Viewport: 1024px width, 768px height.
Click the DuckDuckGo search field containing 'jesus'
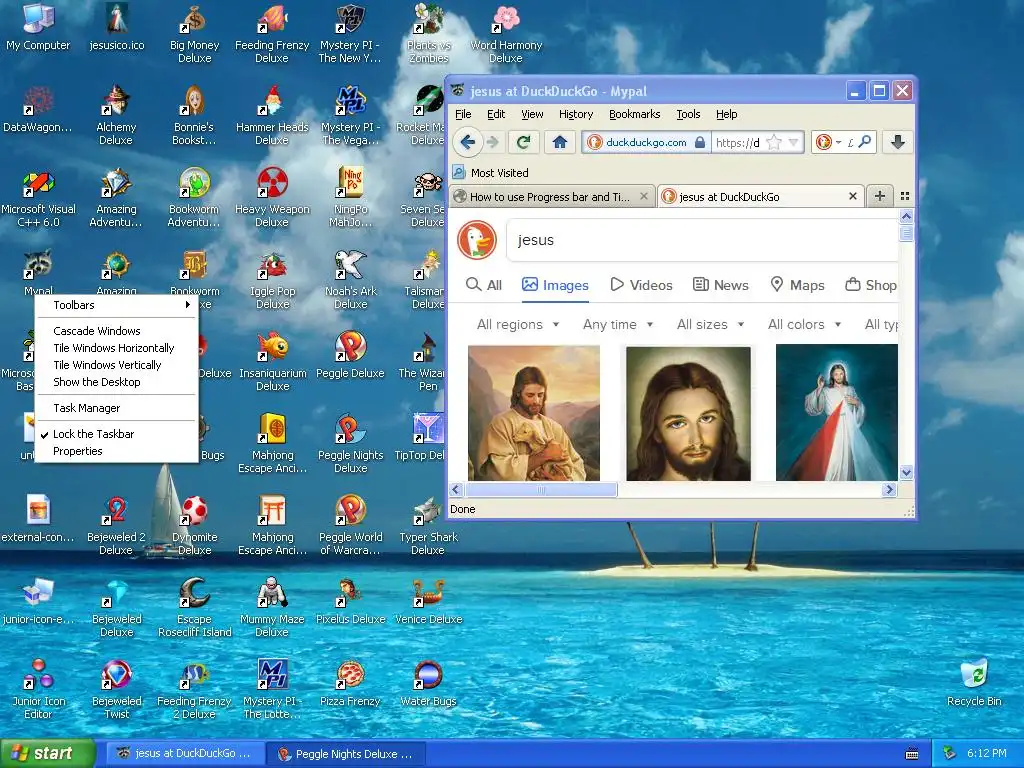703,240
